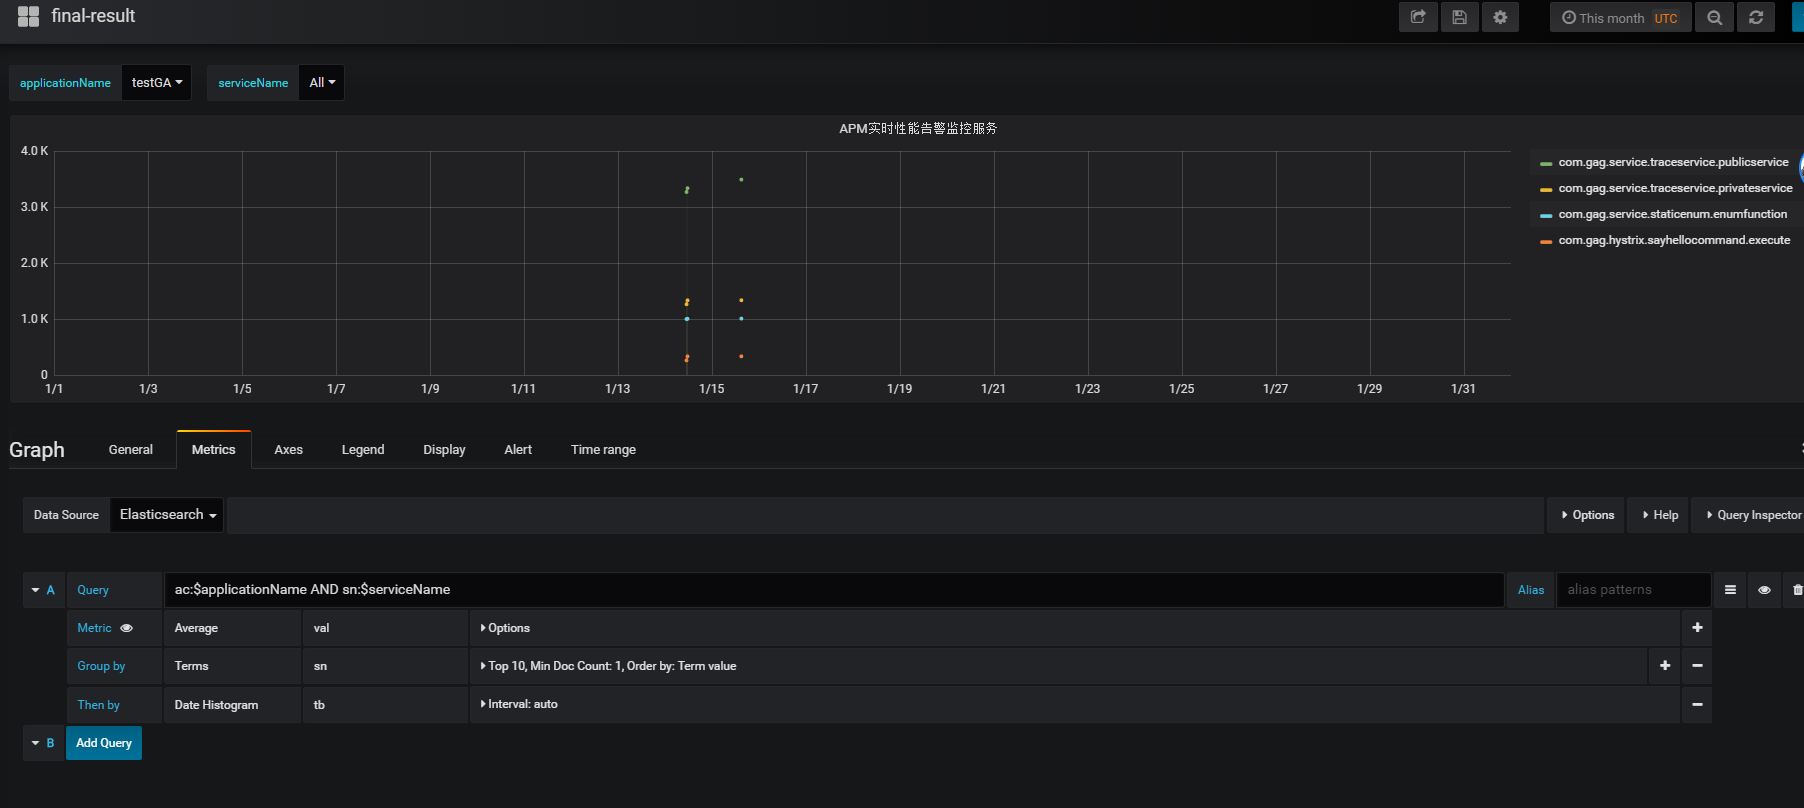Remove Terms group by with minus icon

click(x=1697, y=666)
